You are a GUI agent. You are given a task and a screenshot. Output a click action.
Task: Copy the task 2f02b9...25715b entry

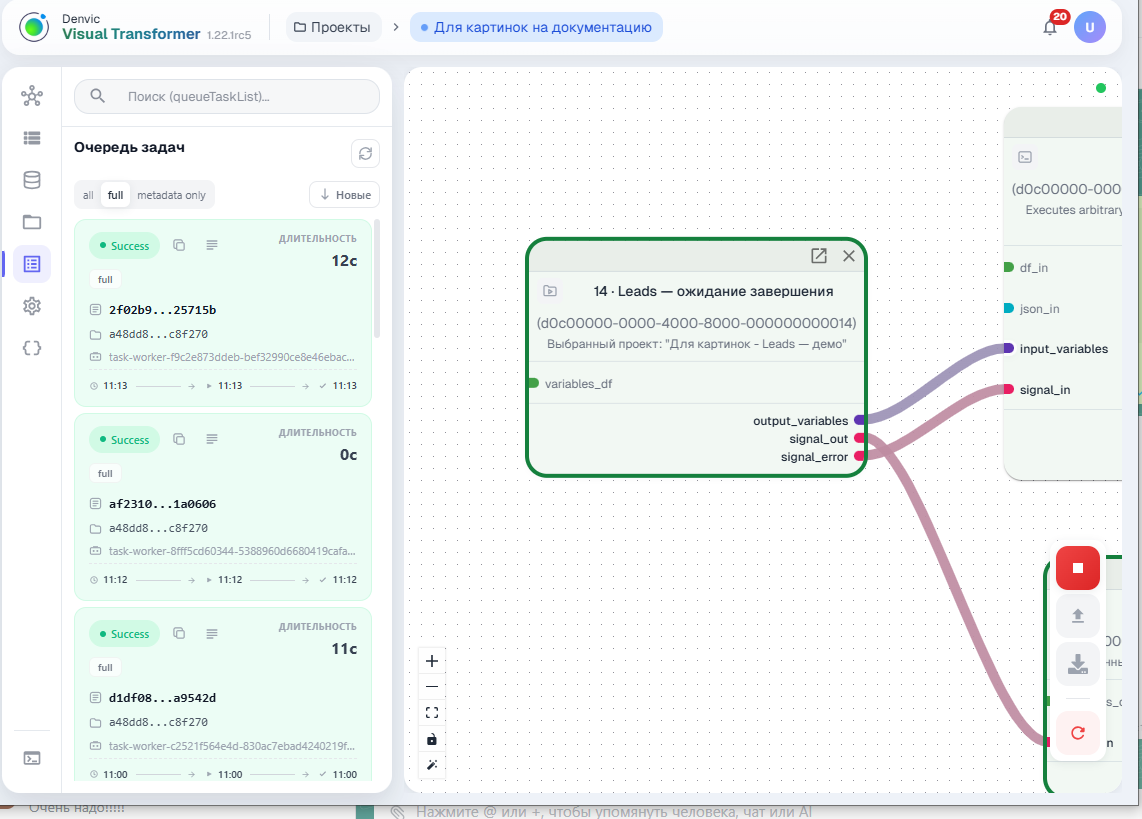pyautogui.click(x=179, y=245)
